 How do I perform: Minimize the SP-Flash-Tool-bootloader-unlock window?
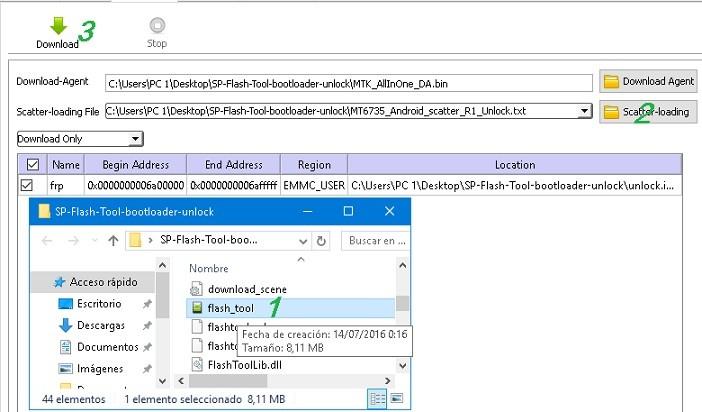pos(308,211)
